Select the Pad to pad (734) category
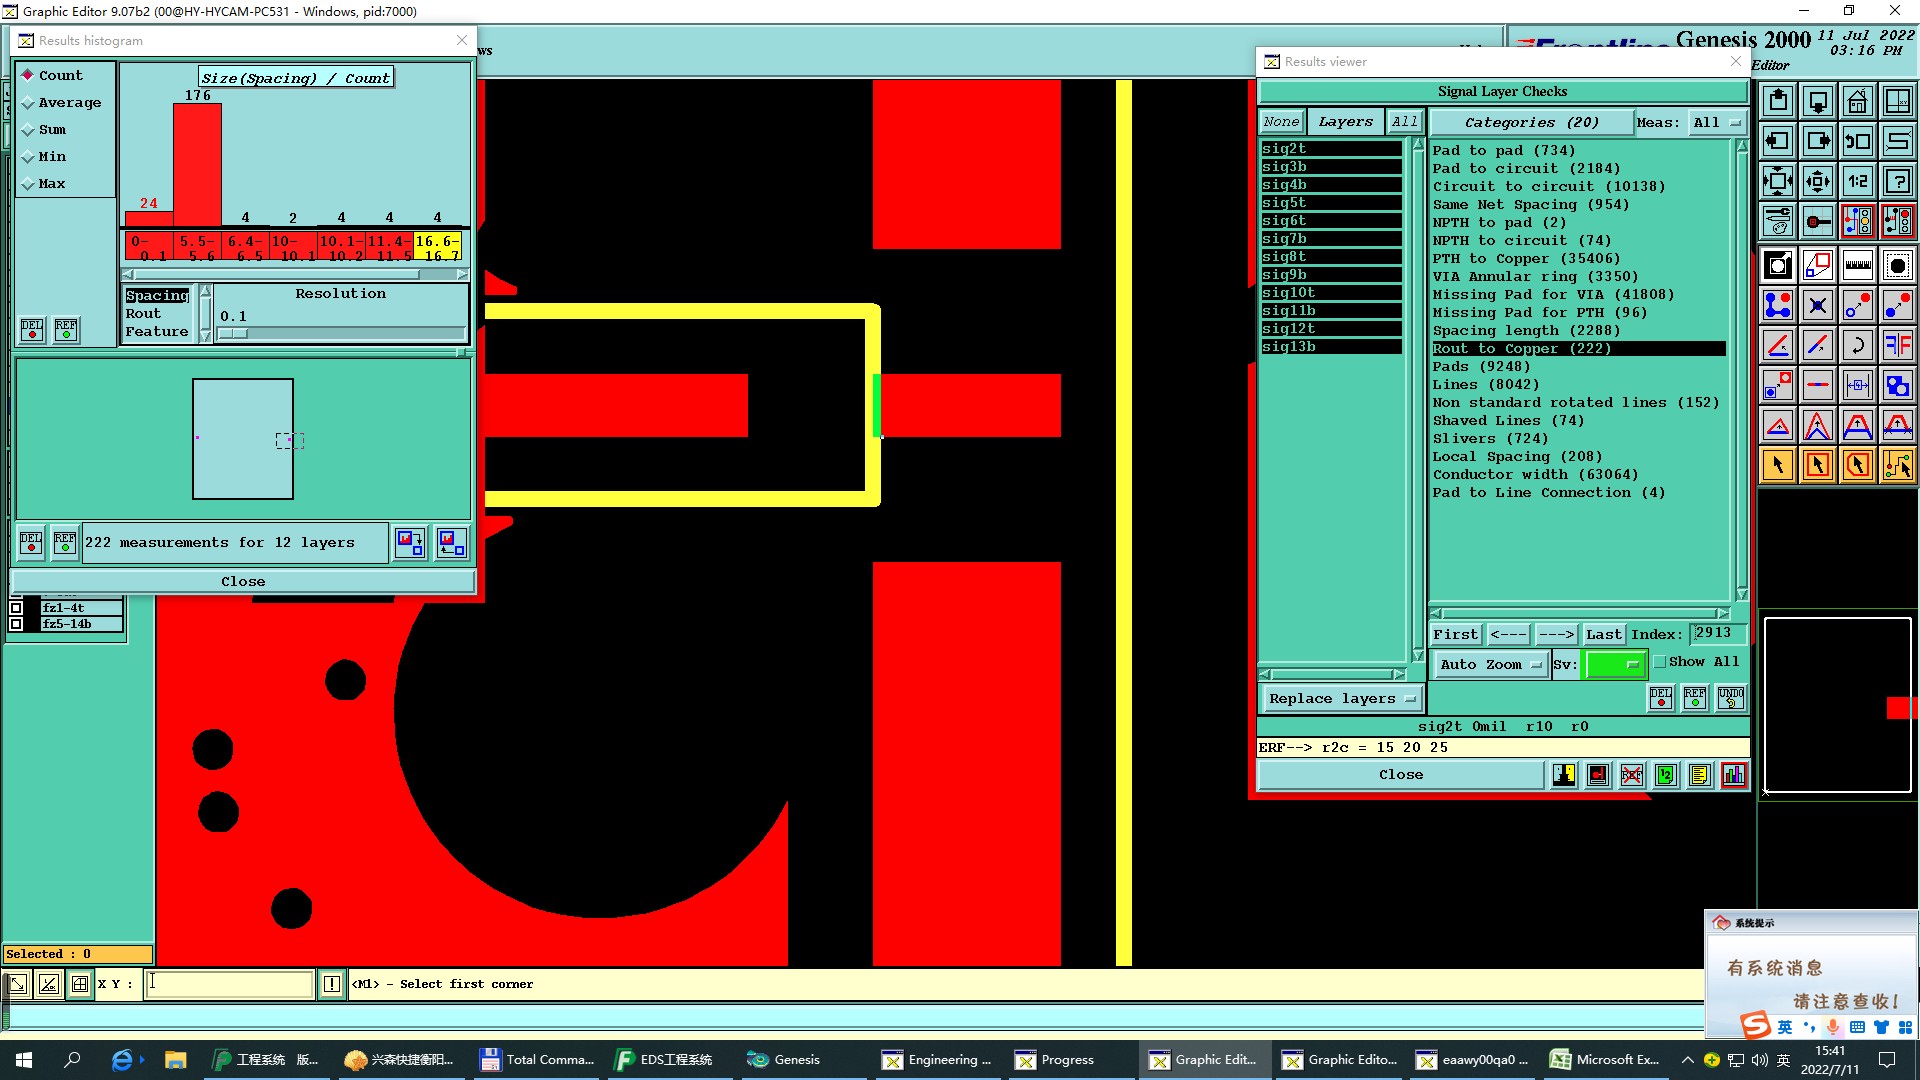This screenshot has height=1080, width=1920. coord(1503,151)
